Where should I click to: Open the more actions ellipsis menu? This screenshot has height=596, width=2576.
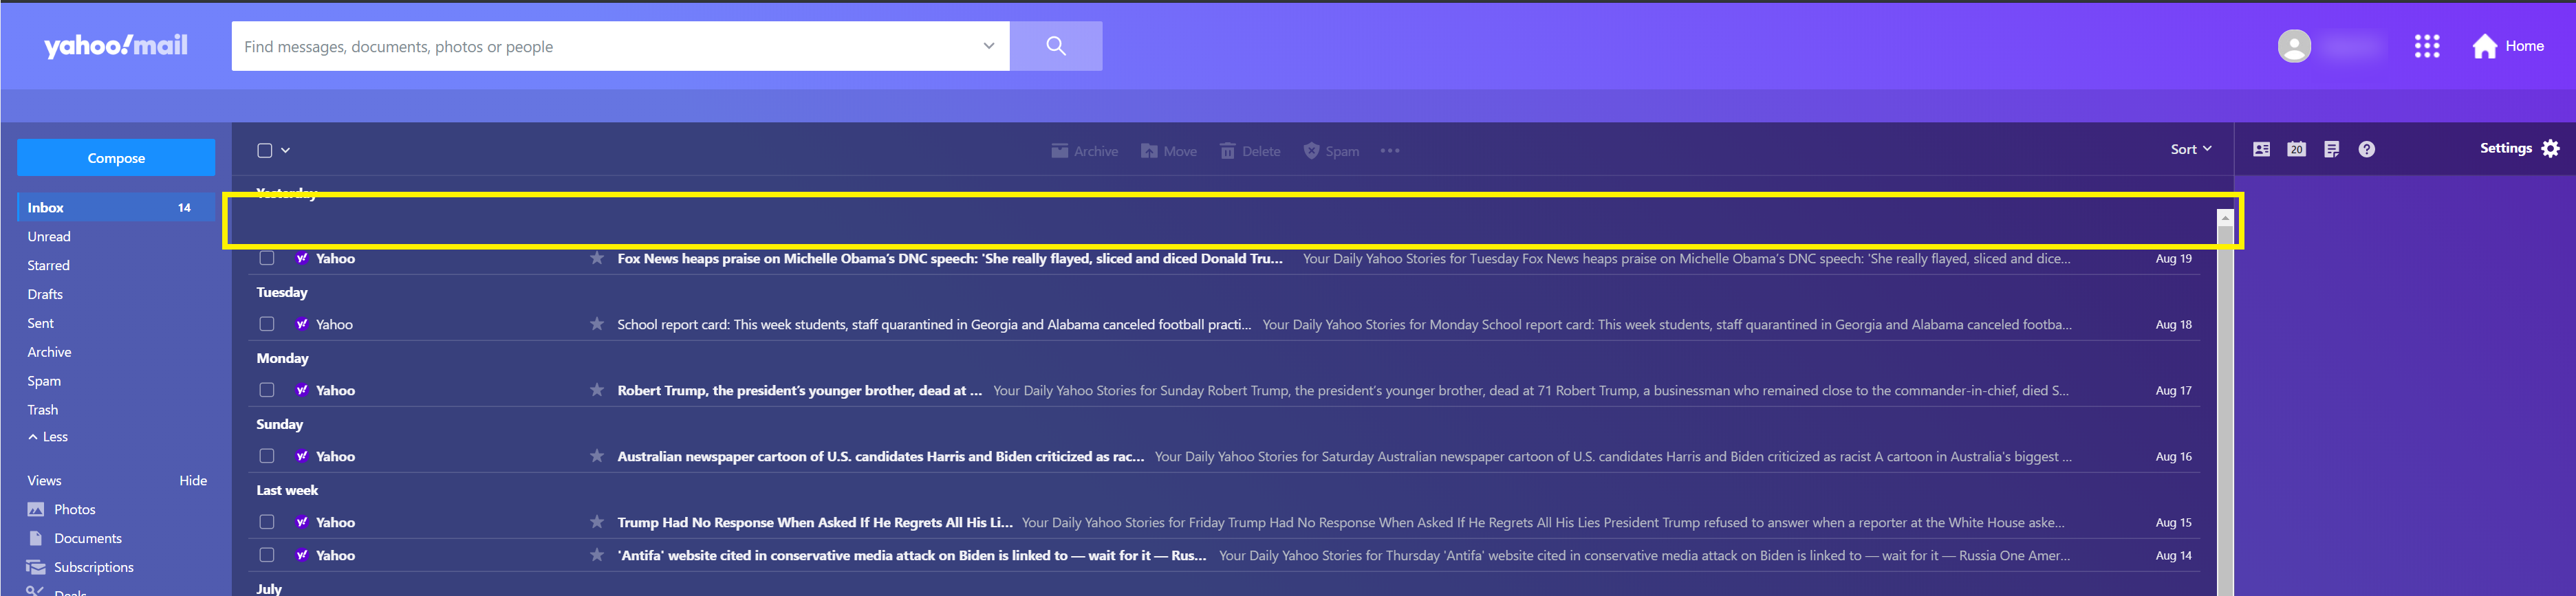[x=1389, y=151]
